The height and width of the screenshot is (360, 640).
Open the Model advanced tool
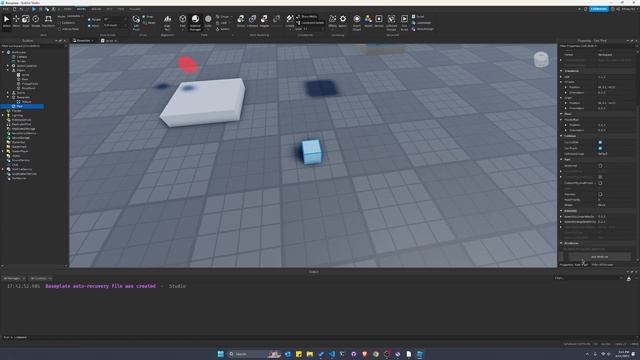point(368,21)
